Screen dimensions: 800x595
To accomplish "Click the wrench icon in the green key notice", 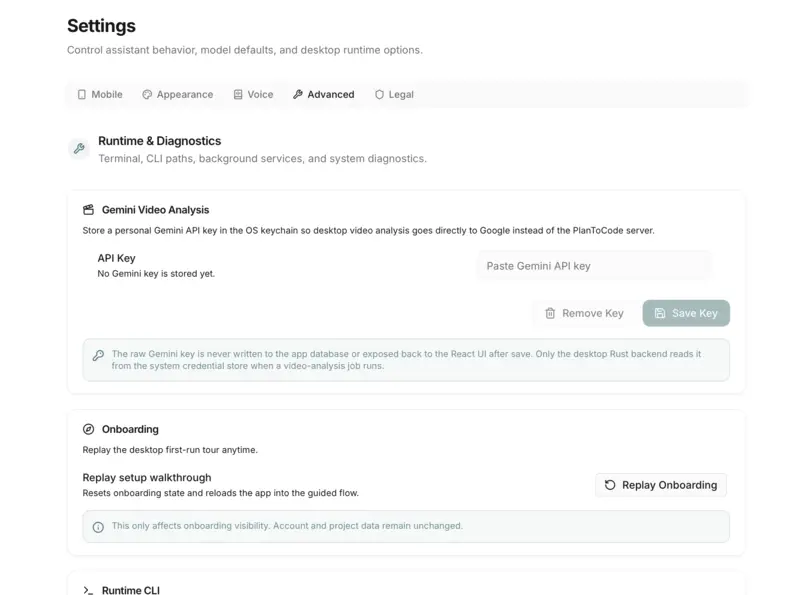I will point(98,355).
